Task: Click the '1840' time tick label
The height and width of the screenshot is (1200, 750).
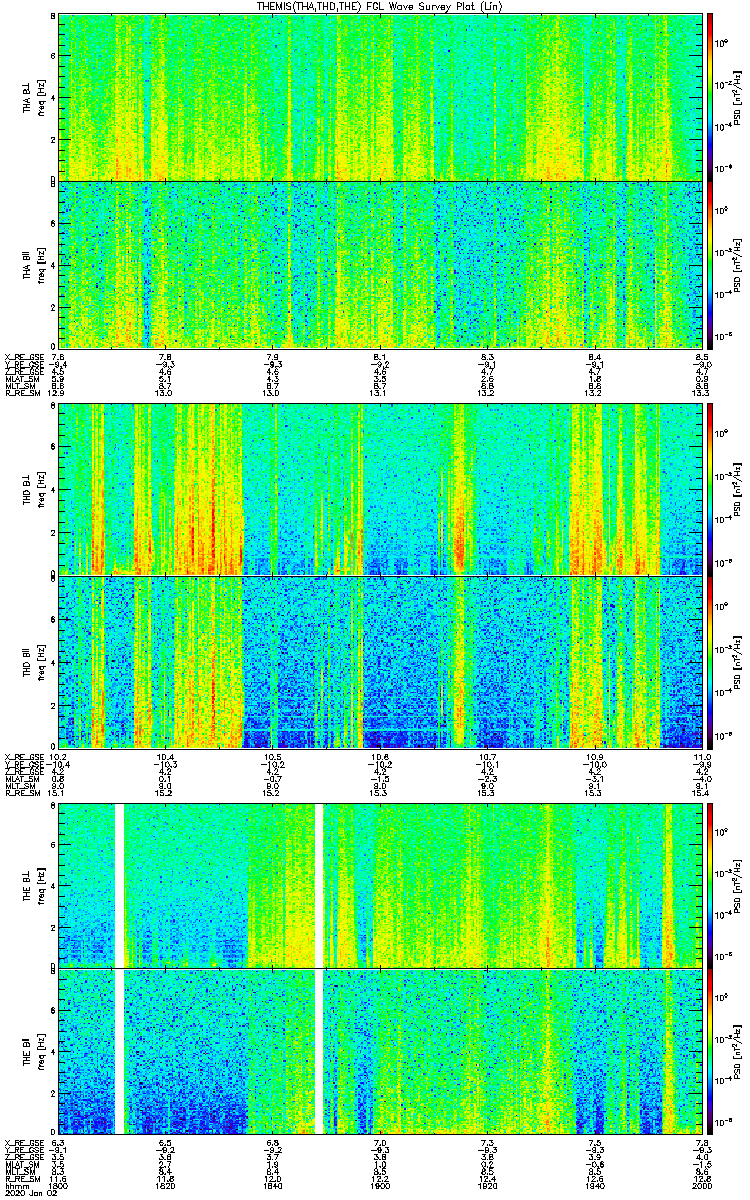Action: [x=272, y=1187]
